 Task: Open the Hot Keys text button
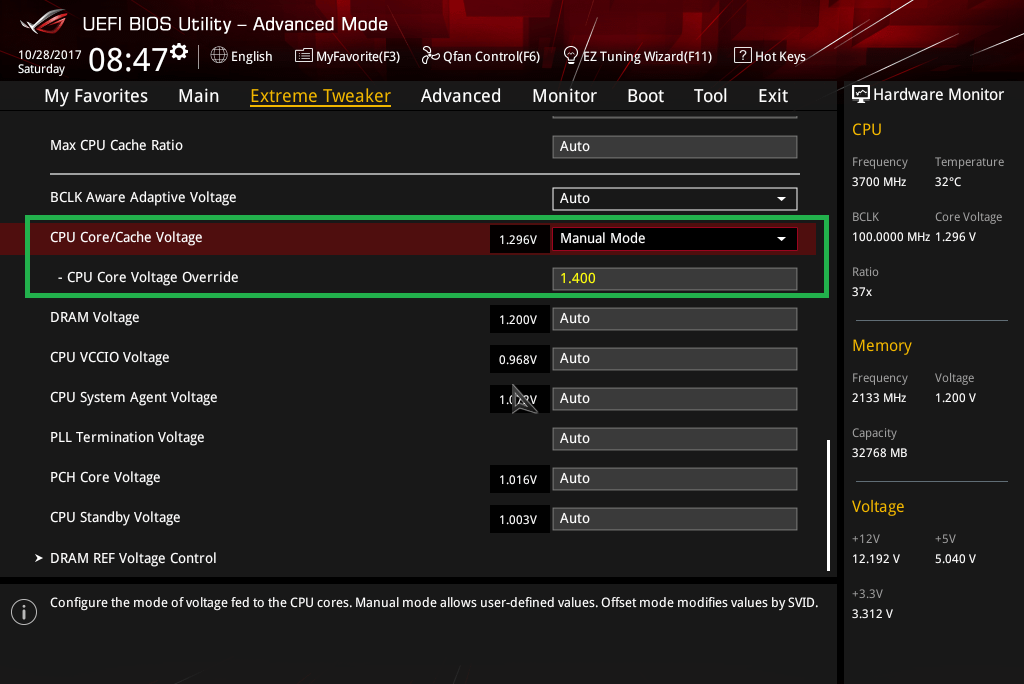point(780,57)
